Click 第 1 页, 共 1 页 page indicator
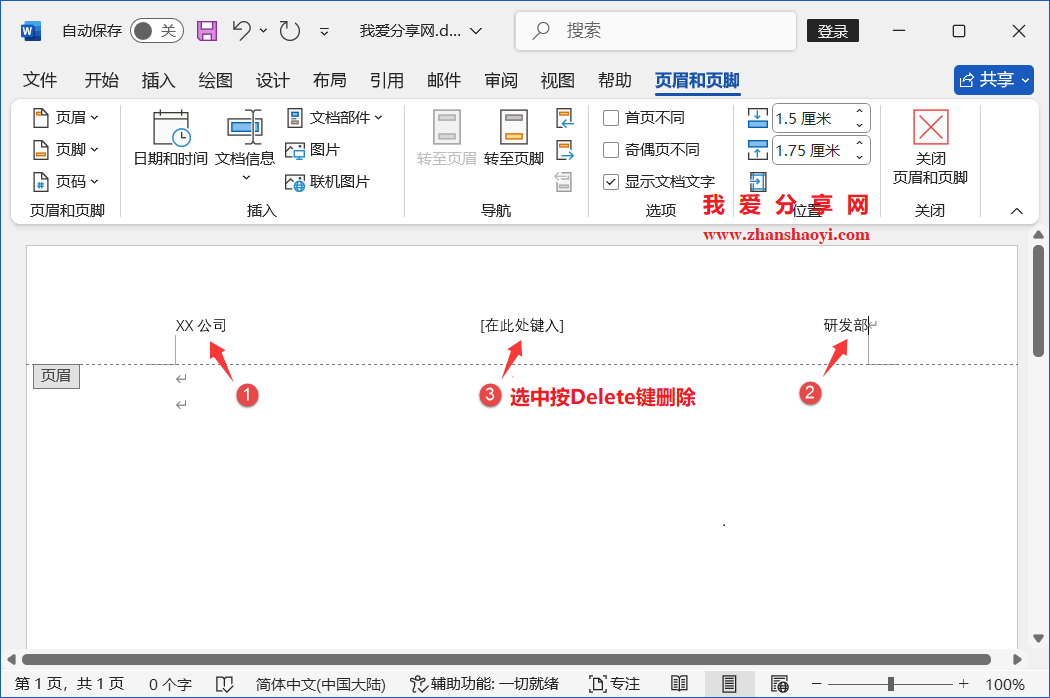This screenshot has width=1050, height=698. pyautogui.click(x=70, y=684)
